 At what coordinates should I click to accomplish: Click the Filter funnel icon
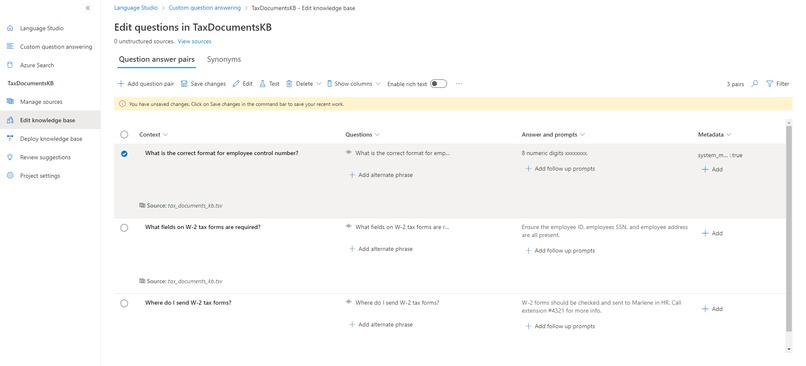pyautogui.click(x=770, y=84)
